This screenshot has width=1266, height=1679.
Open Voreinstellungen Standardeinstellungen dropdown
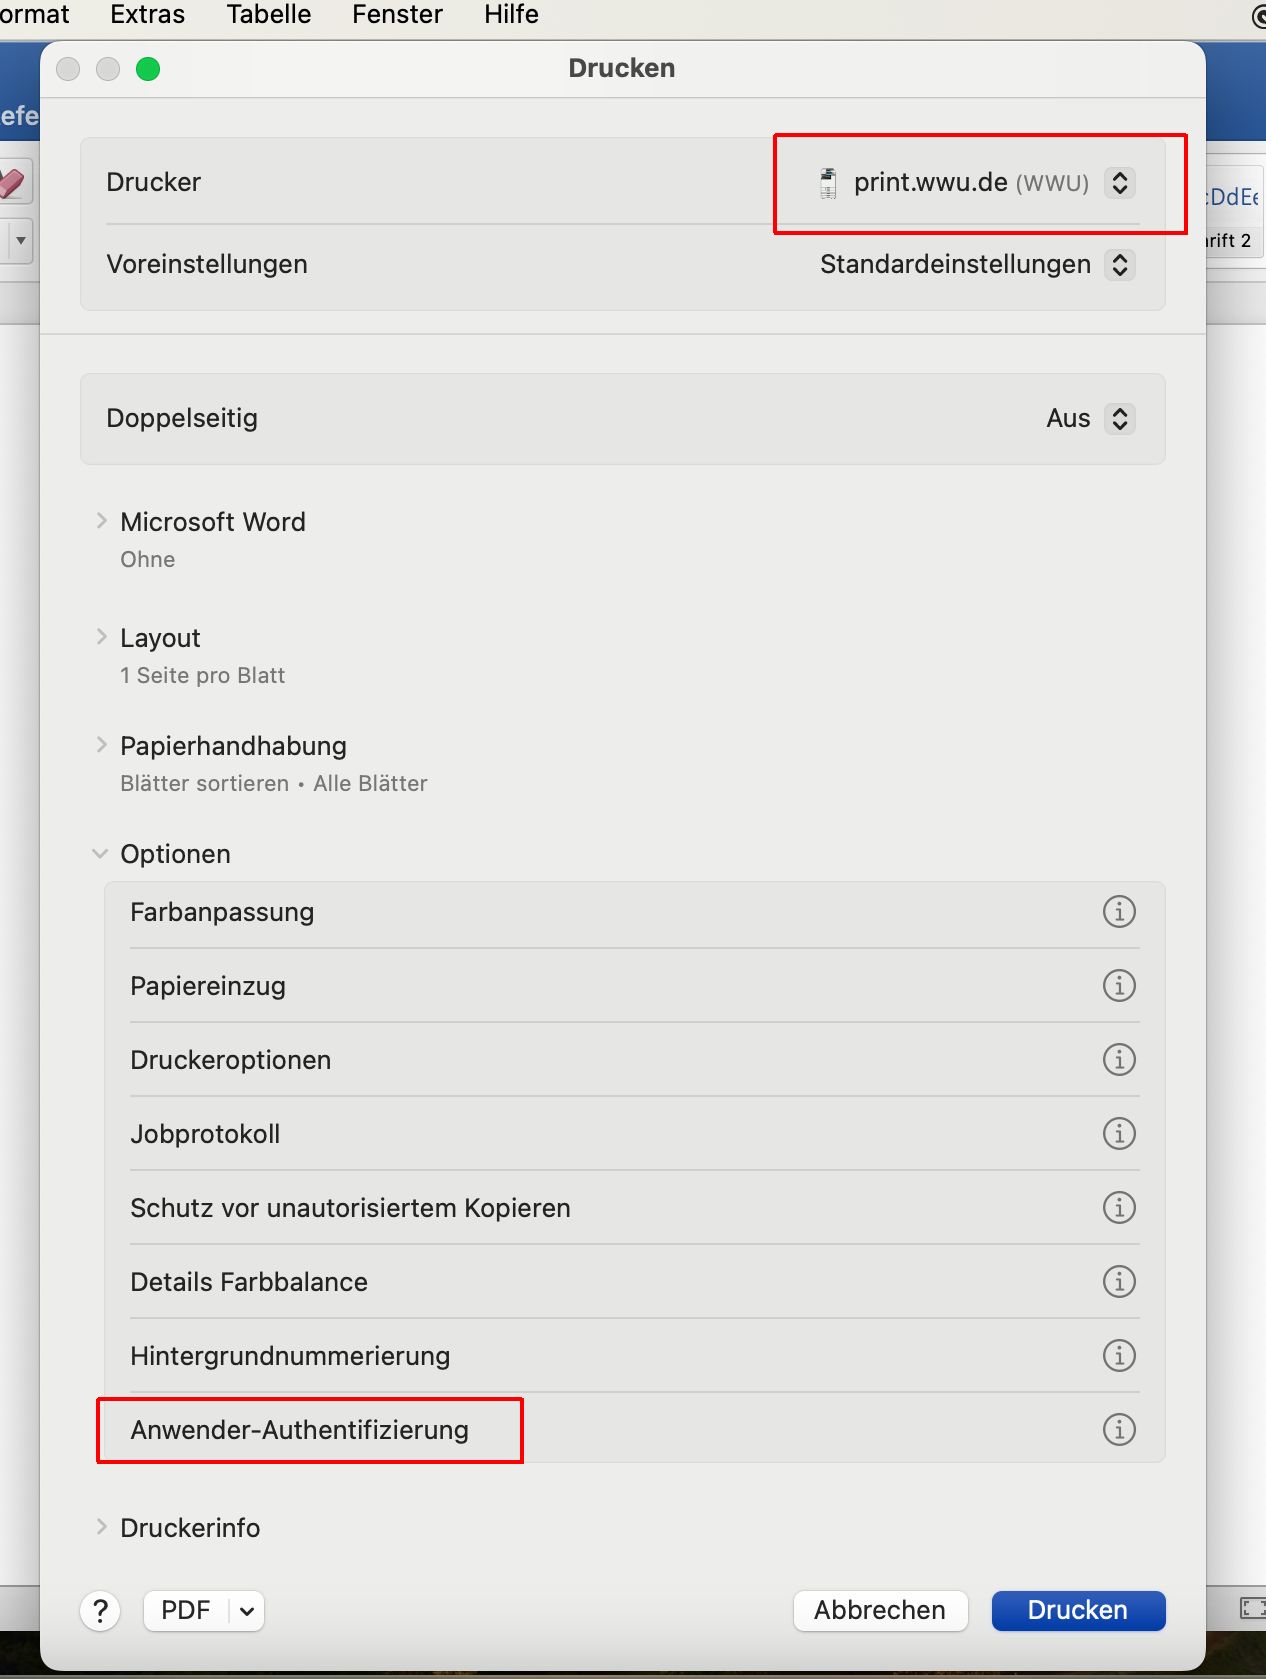[x=977, y=265]
